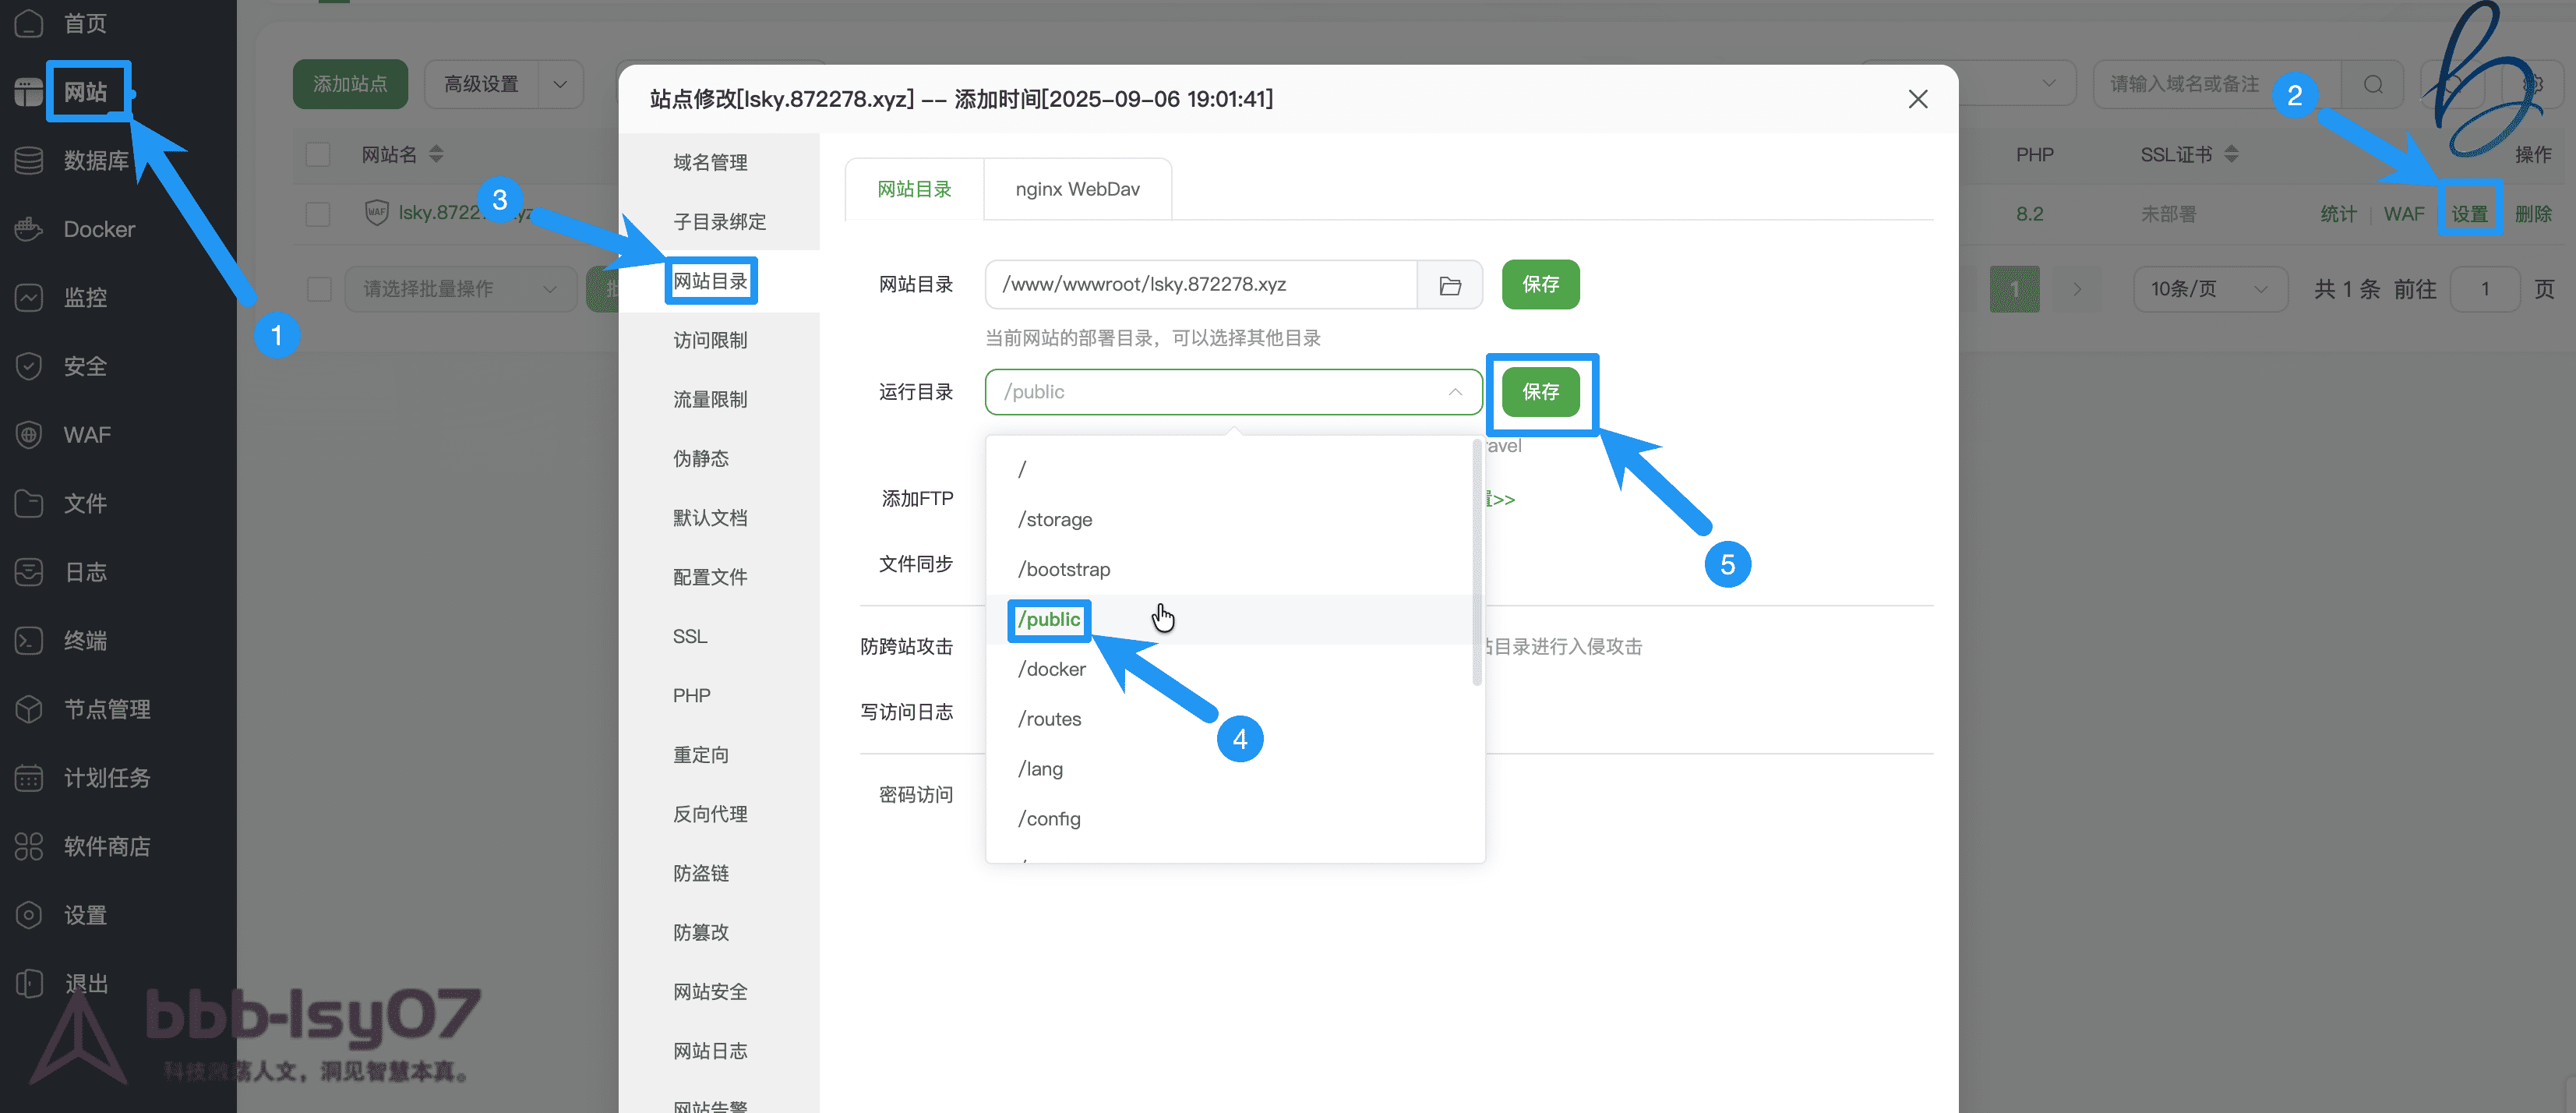The image size is (2576, 1113).
Task: Check the checkbox beside batch operation row
Action: point(318,288)
